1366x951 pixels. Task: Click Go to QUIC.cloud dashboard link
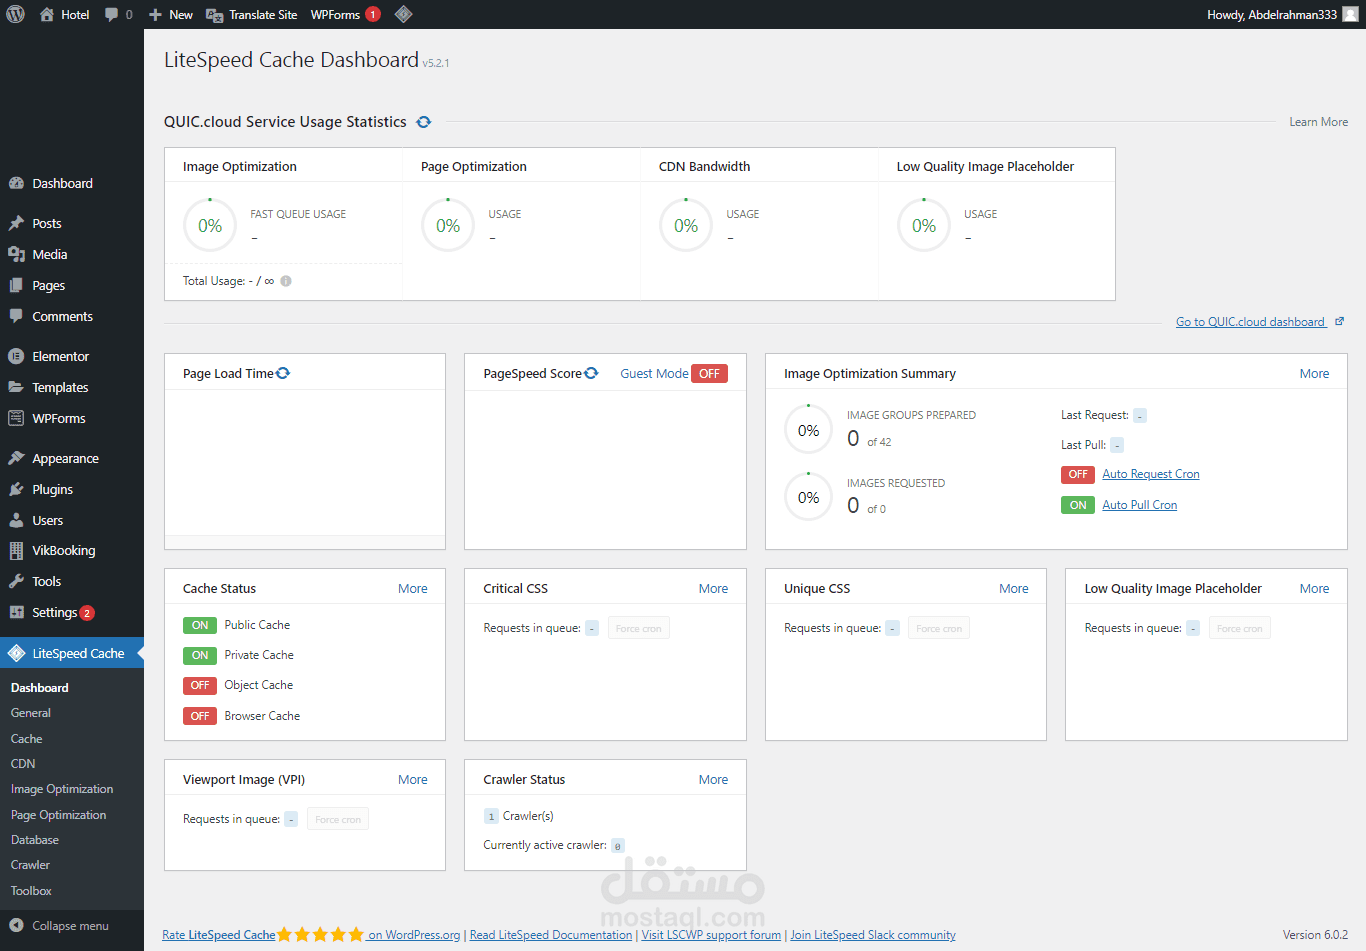(1250, 322)
